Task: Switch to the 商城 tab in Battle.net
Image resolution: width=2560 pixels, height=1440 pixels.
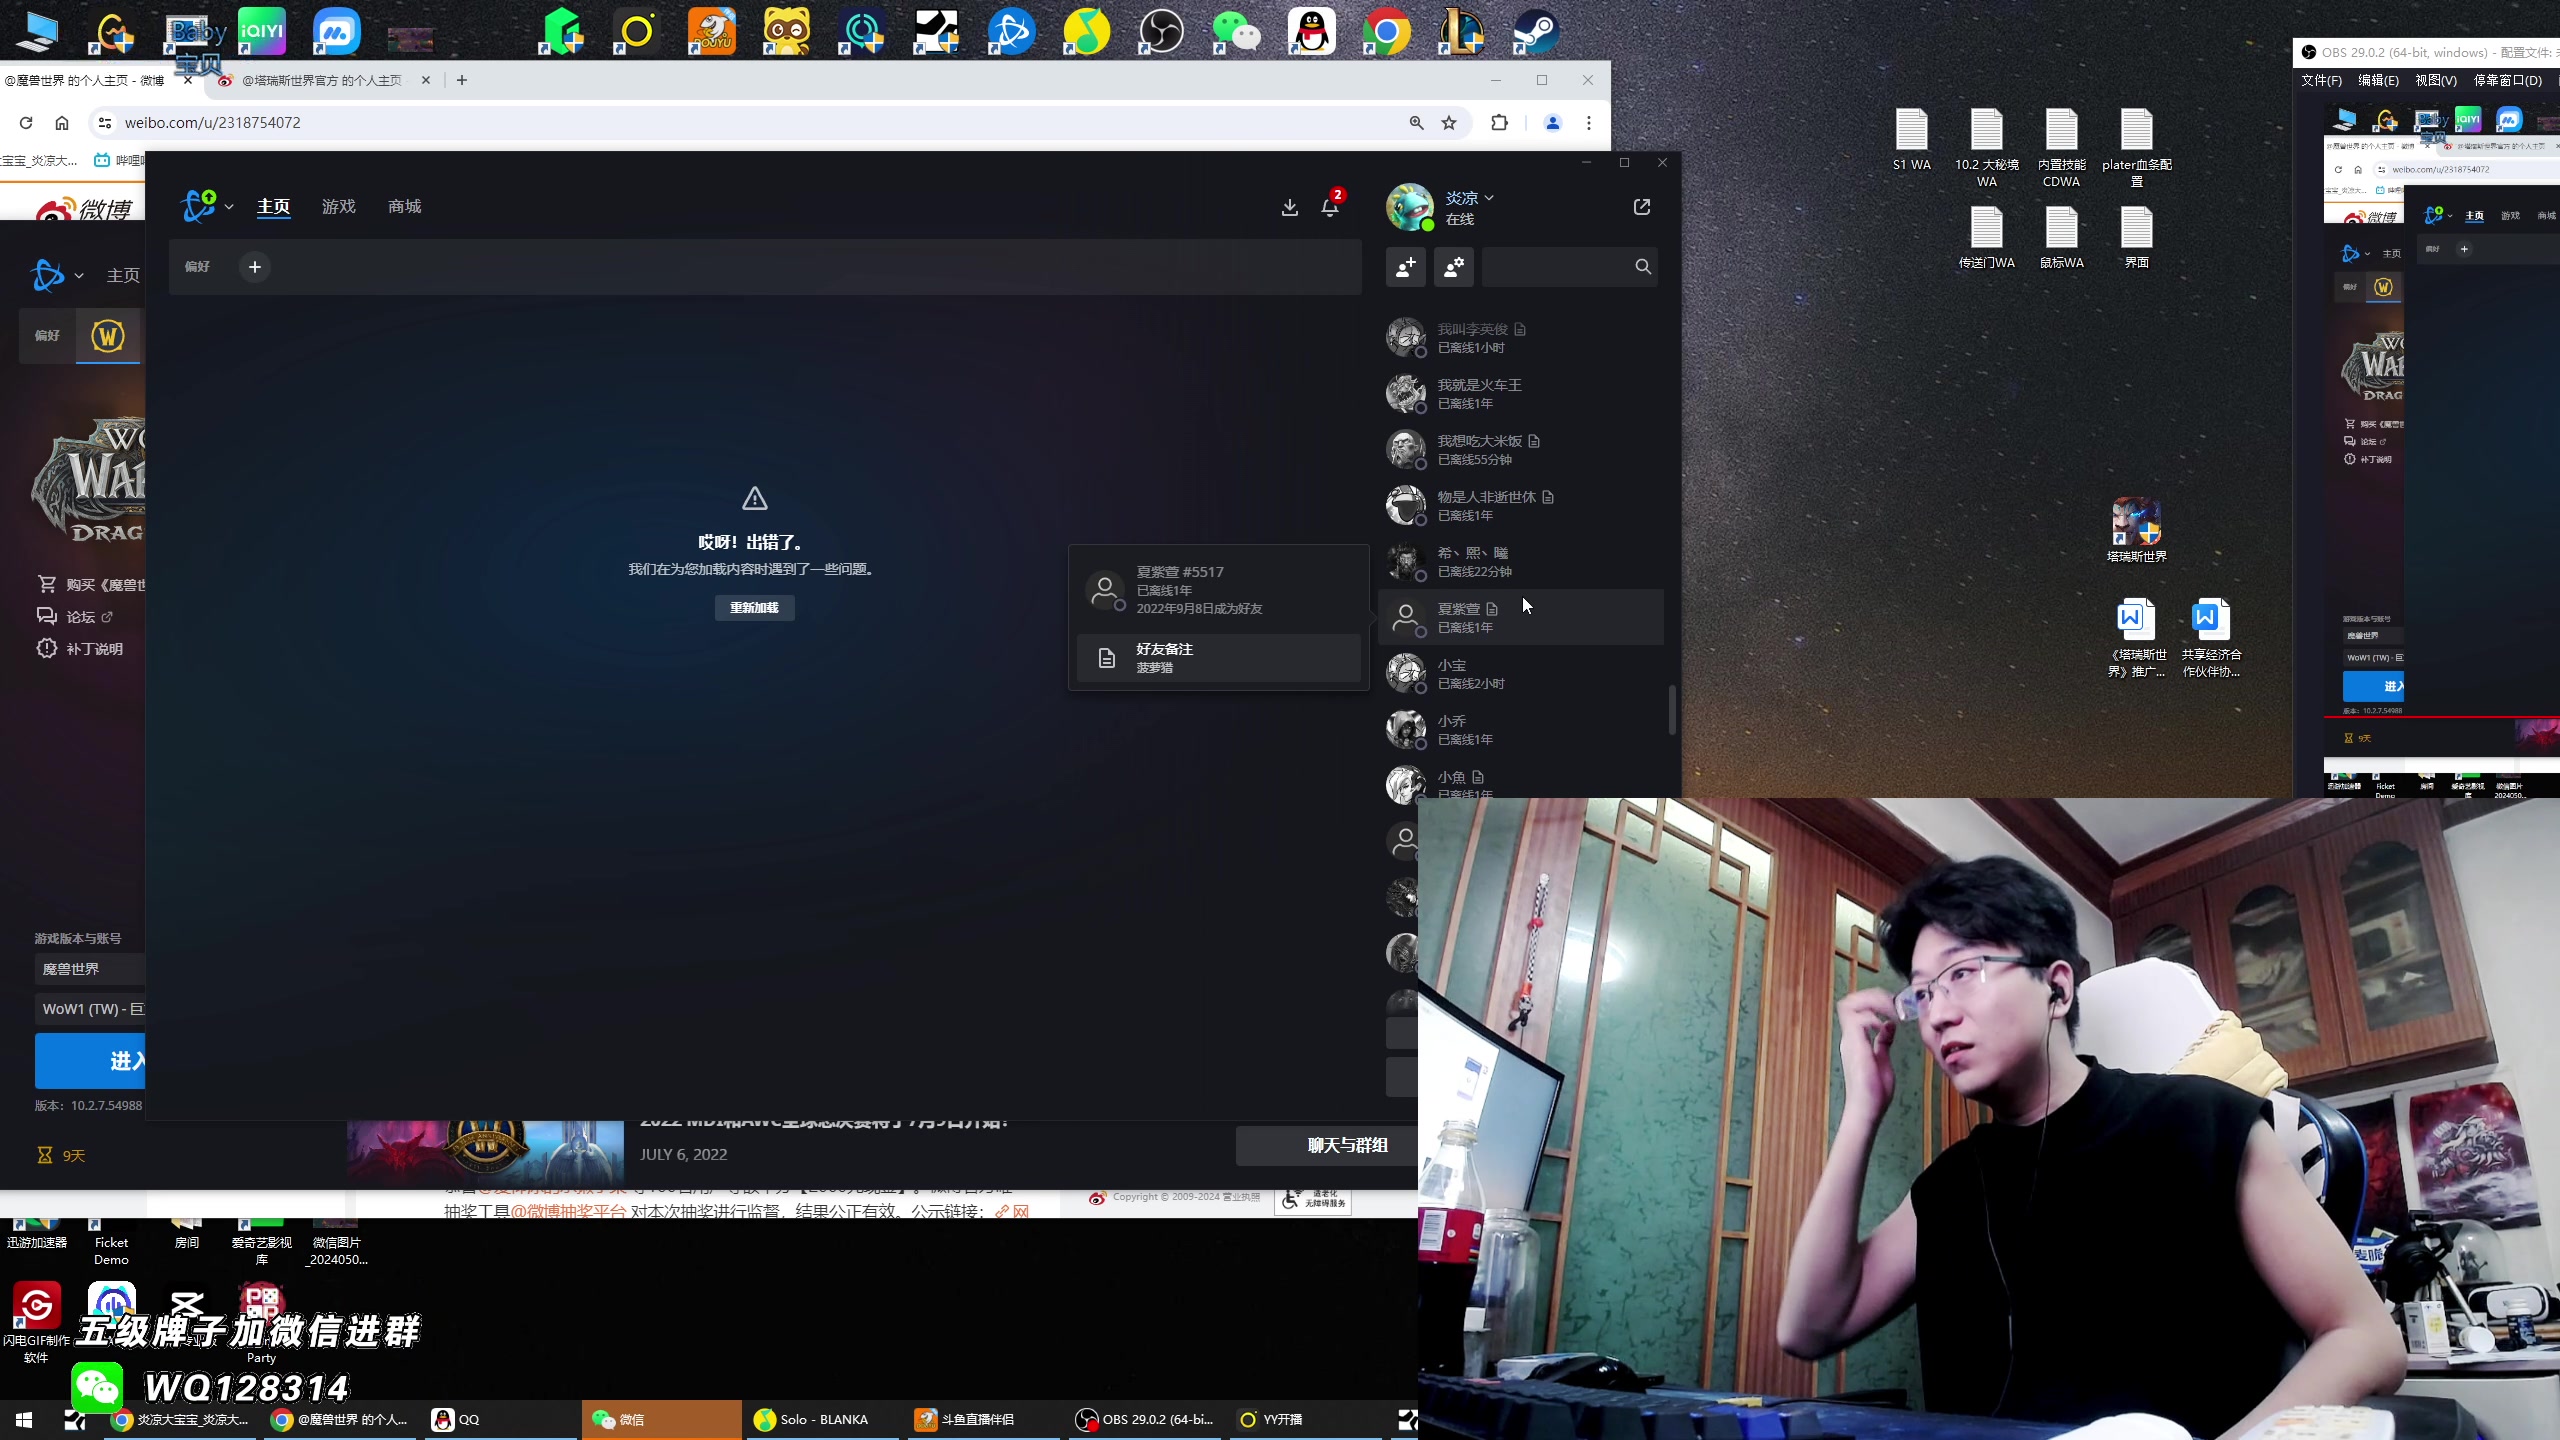Action: [405, 207]
